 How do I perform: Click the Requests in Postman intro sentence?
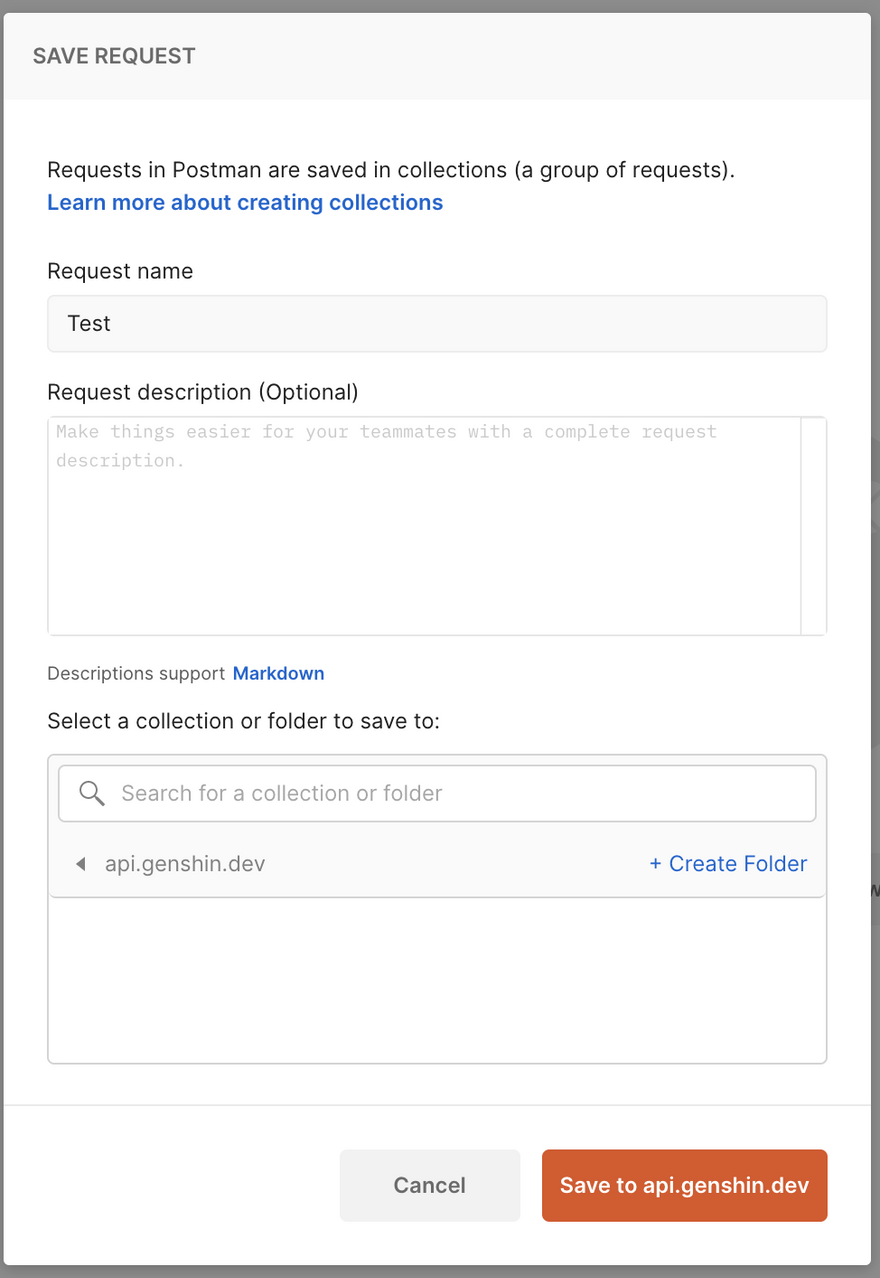coord(391,170)
